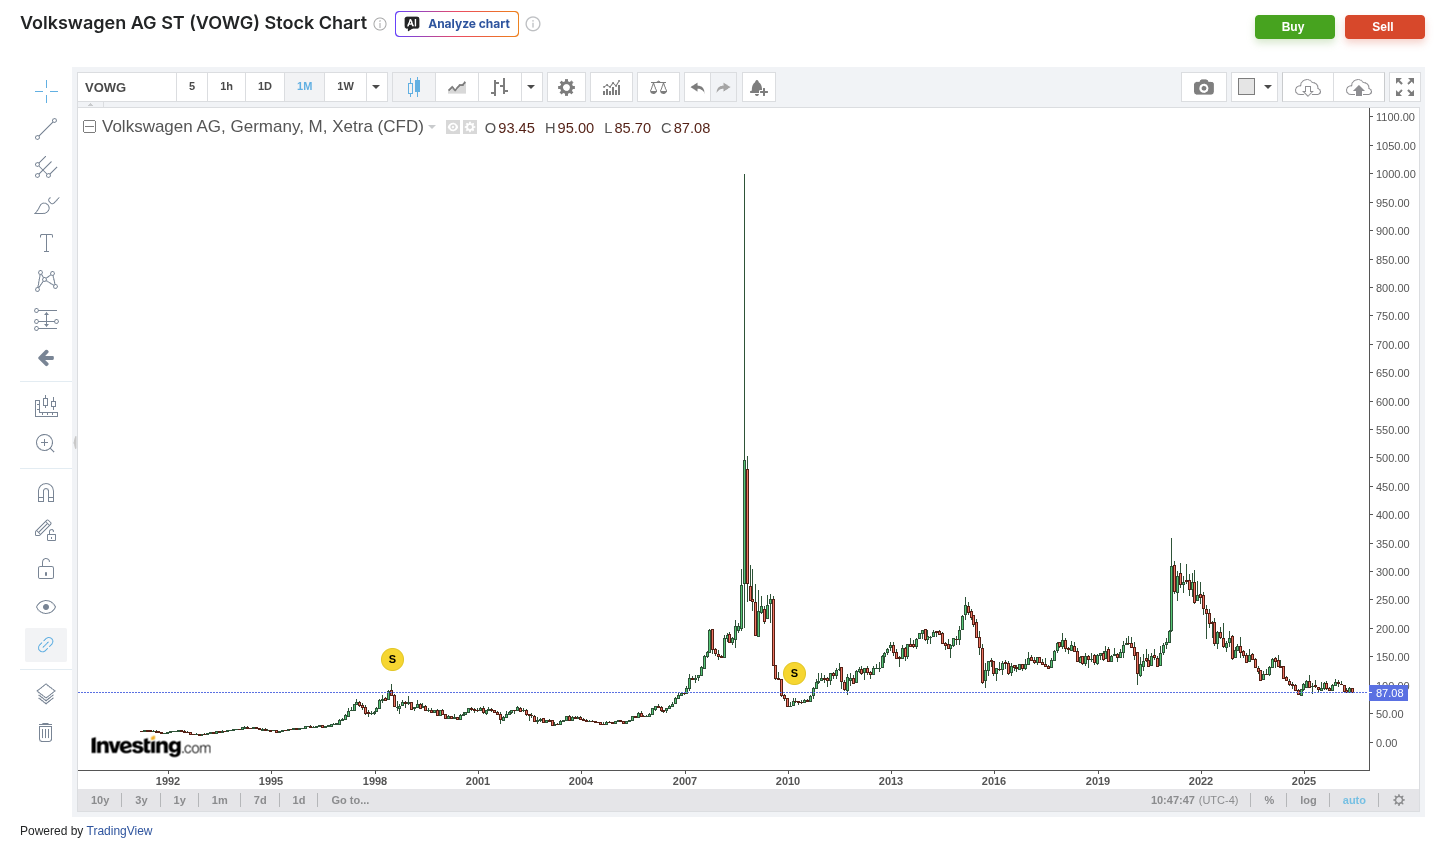Open the chart style dropdown arrow
Screen dimensions: 1437x853
click(531, 87)
